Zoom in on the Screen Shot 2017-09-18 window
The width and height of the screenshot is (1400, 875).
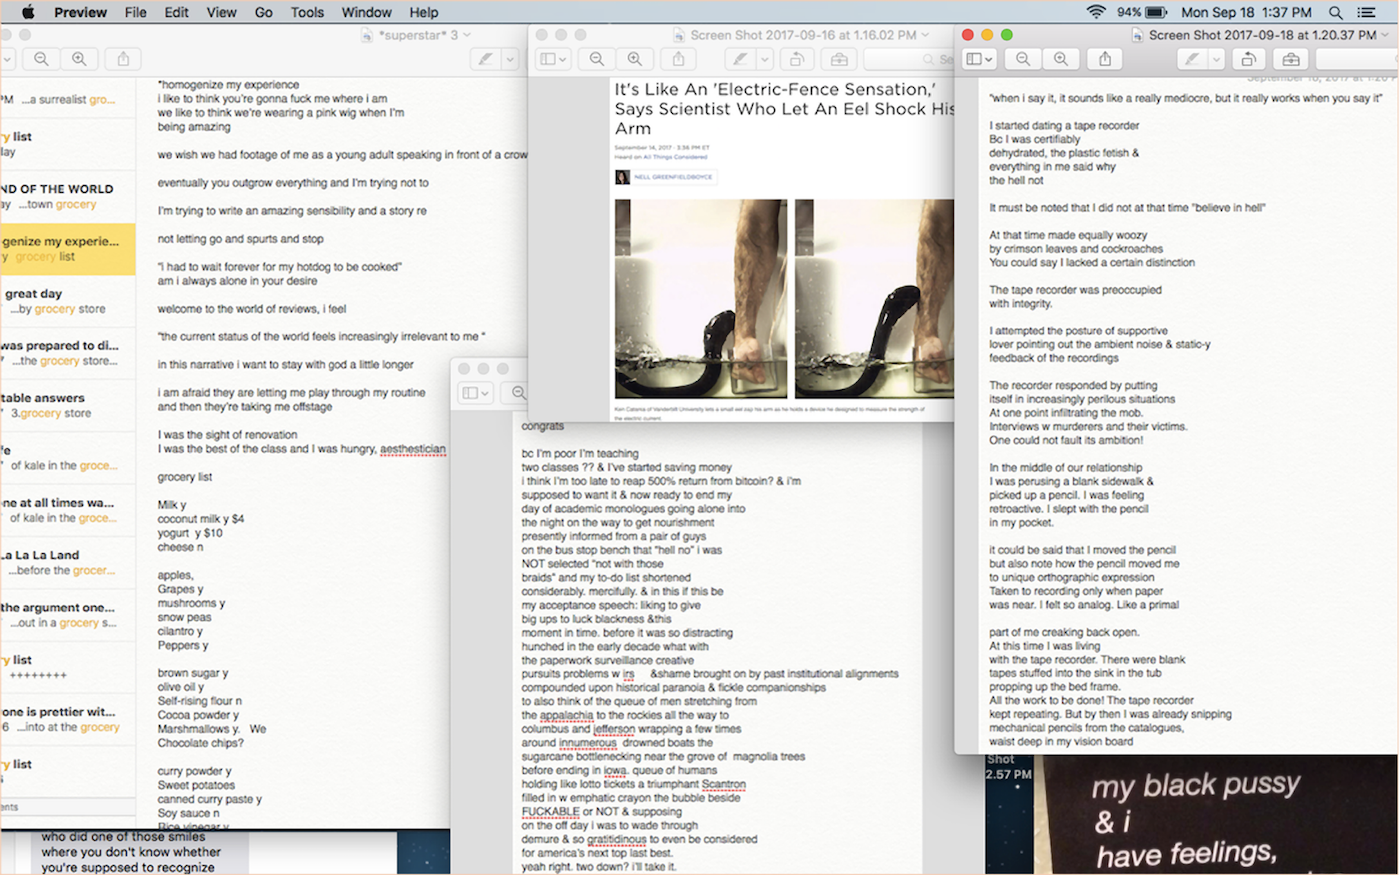(1060, 59)
